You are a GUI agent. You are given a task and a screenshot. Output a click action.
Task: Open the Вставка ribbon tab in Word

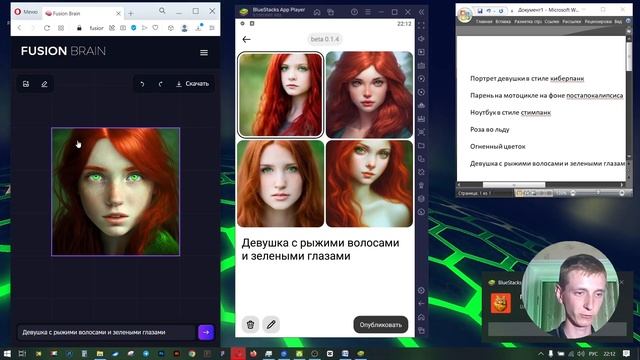point(503,22)
